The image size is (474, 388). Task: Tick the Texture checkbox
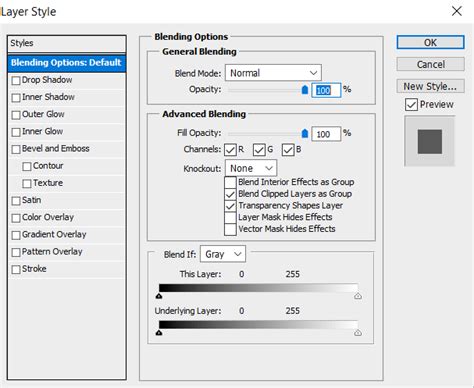tap(27, 184)
